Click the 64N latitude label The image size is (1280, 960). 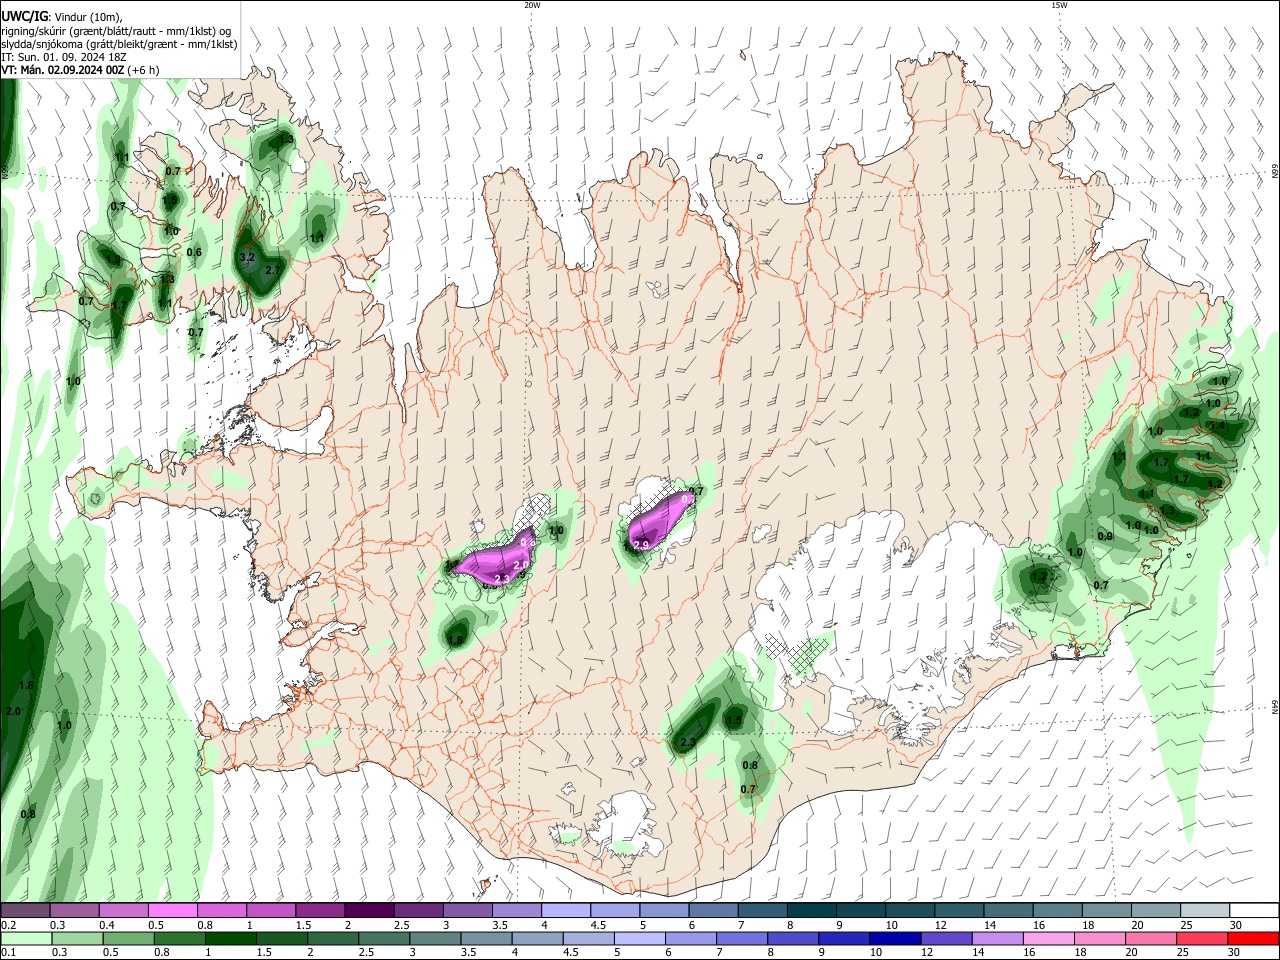(x=1275, y=706)
